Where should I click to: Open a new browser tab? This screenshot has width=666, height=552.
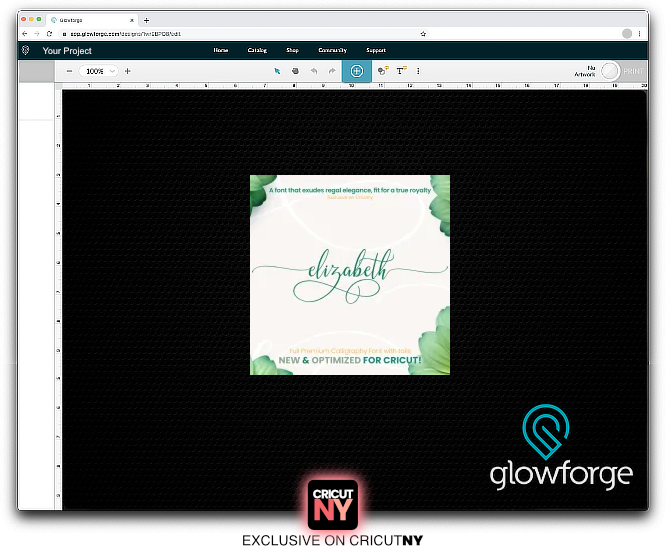(147, 20)
